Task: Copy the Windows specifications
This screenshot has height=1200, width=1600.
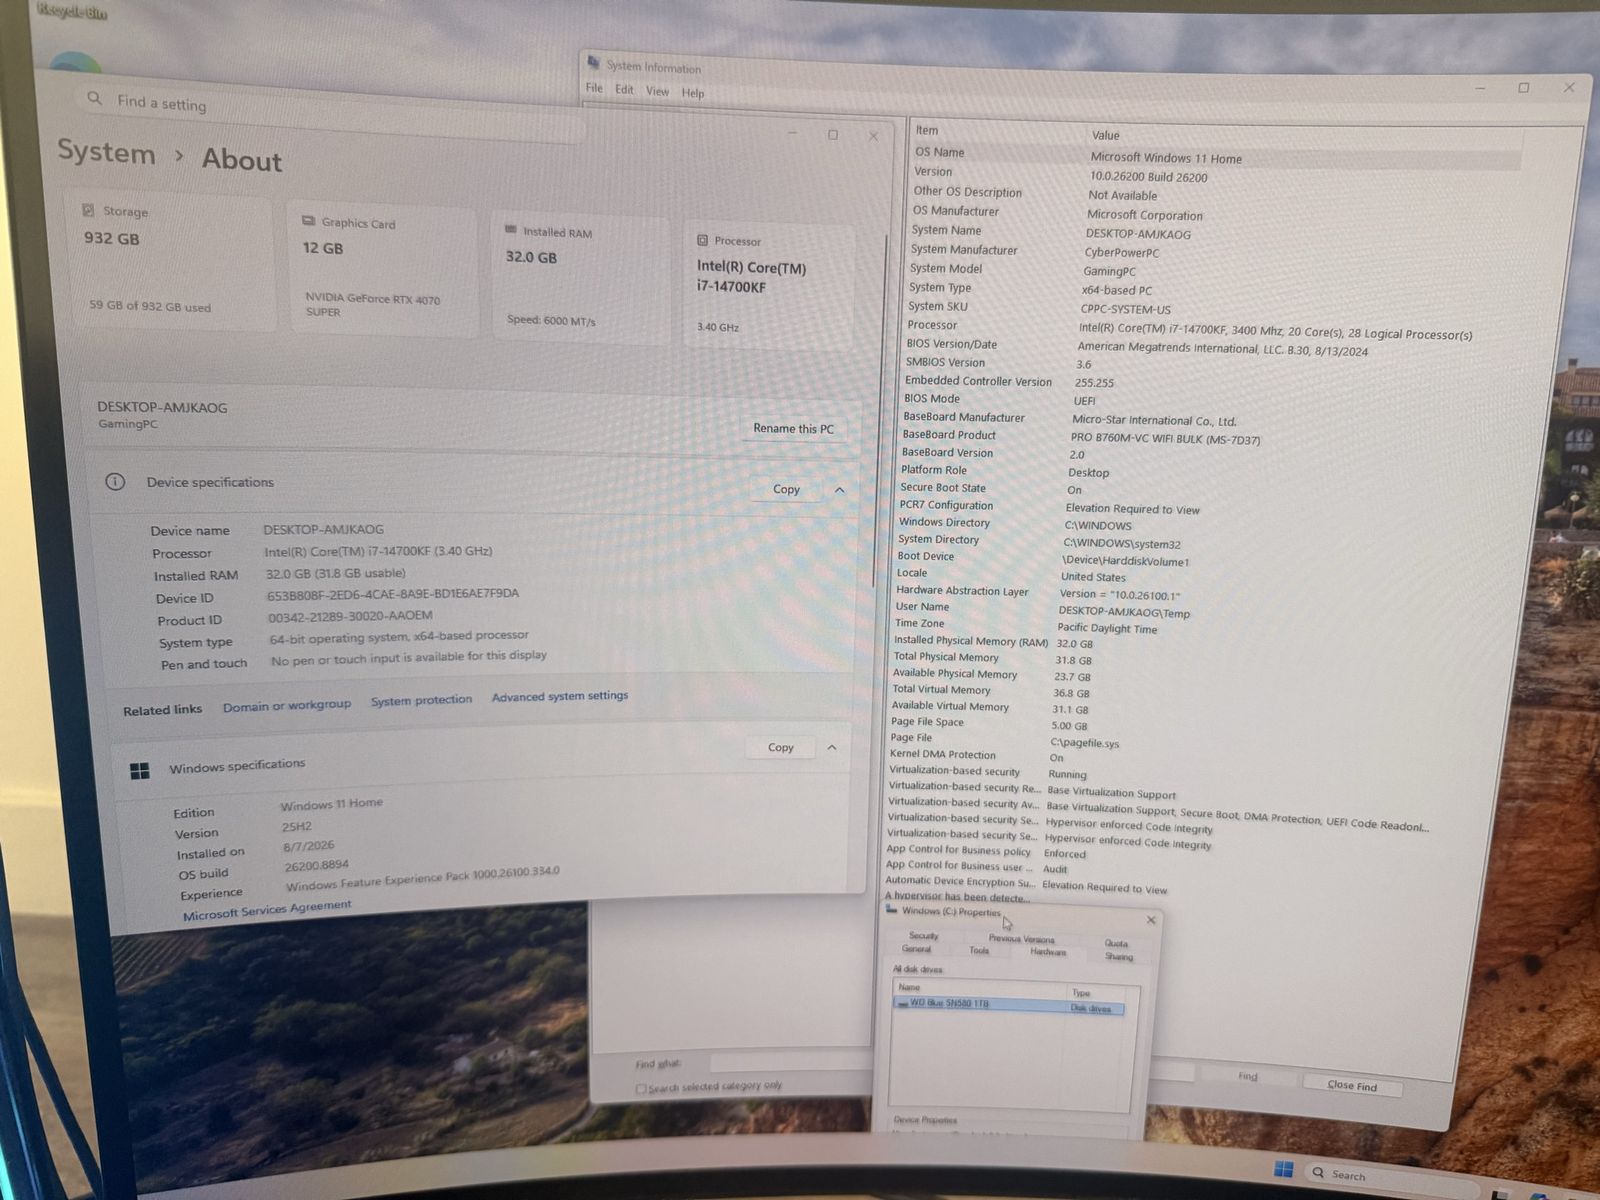Action: tap(780, 747)
